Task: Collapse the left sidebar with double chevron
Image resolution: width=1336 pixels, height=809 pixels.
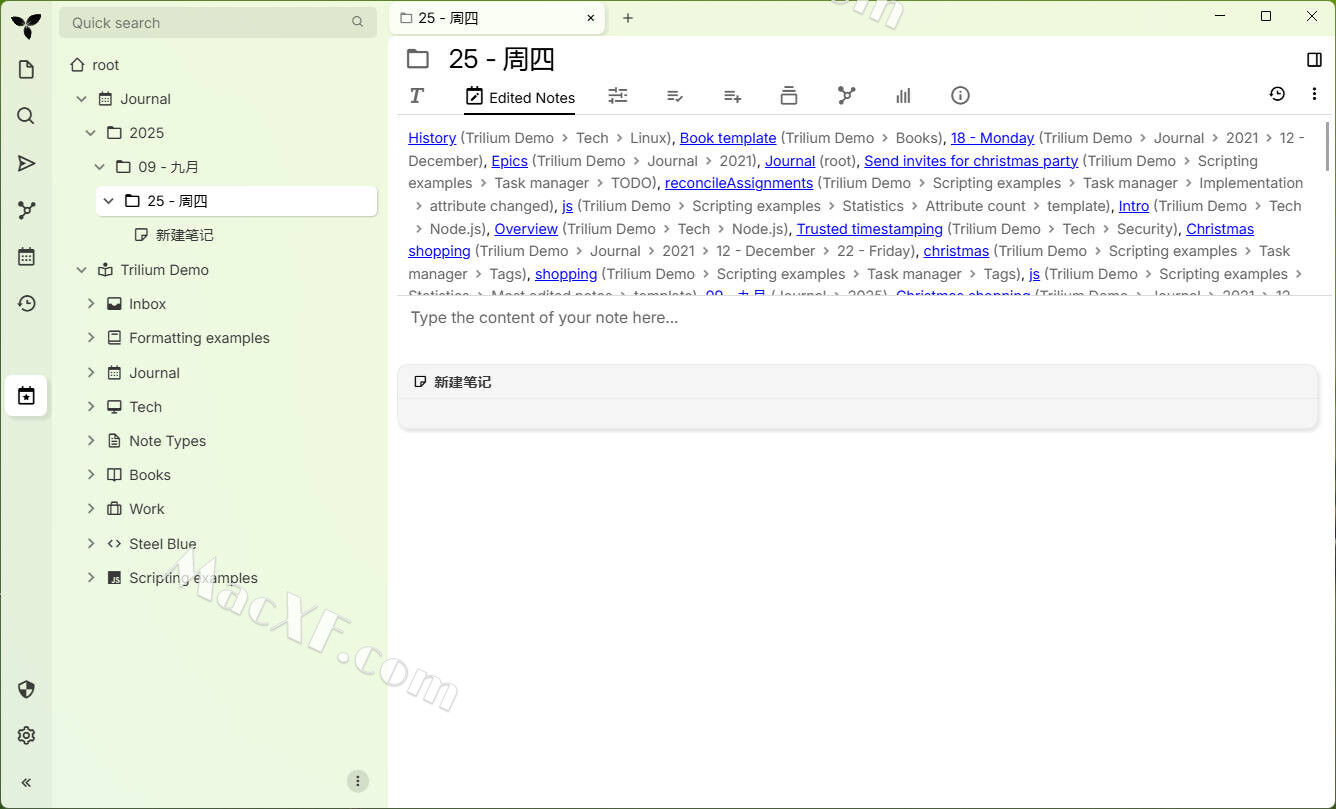Action: coord(26,783)
